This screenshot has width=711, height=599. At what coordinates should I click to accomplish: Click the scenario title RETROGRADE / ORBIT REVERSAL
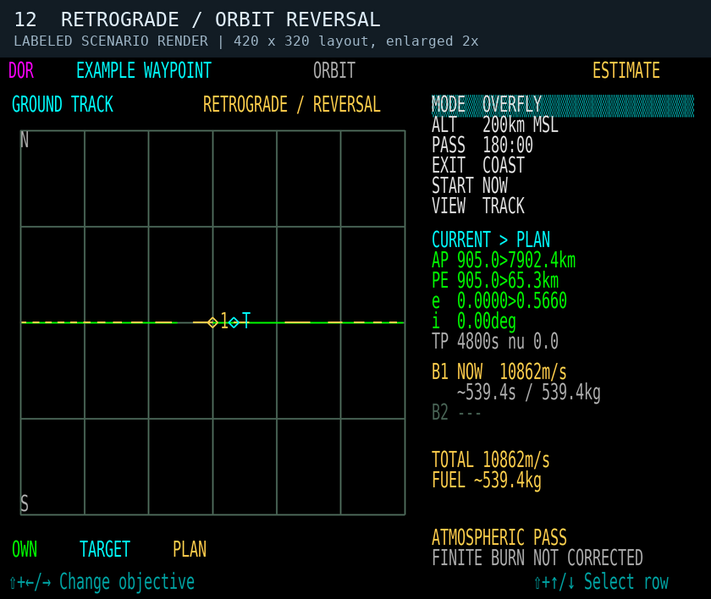(x=220, y=20)
